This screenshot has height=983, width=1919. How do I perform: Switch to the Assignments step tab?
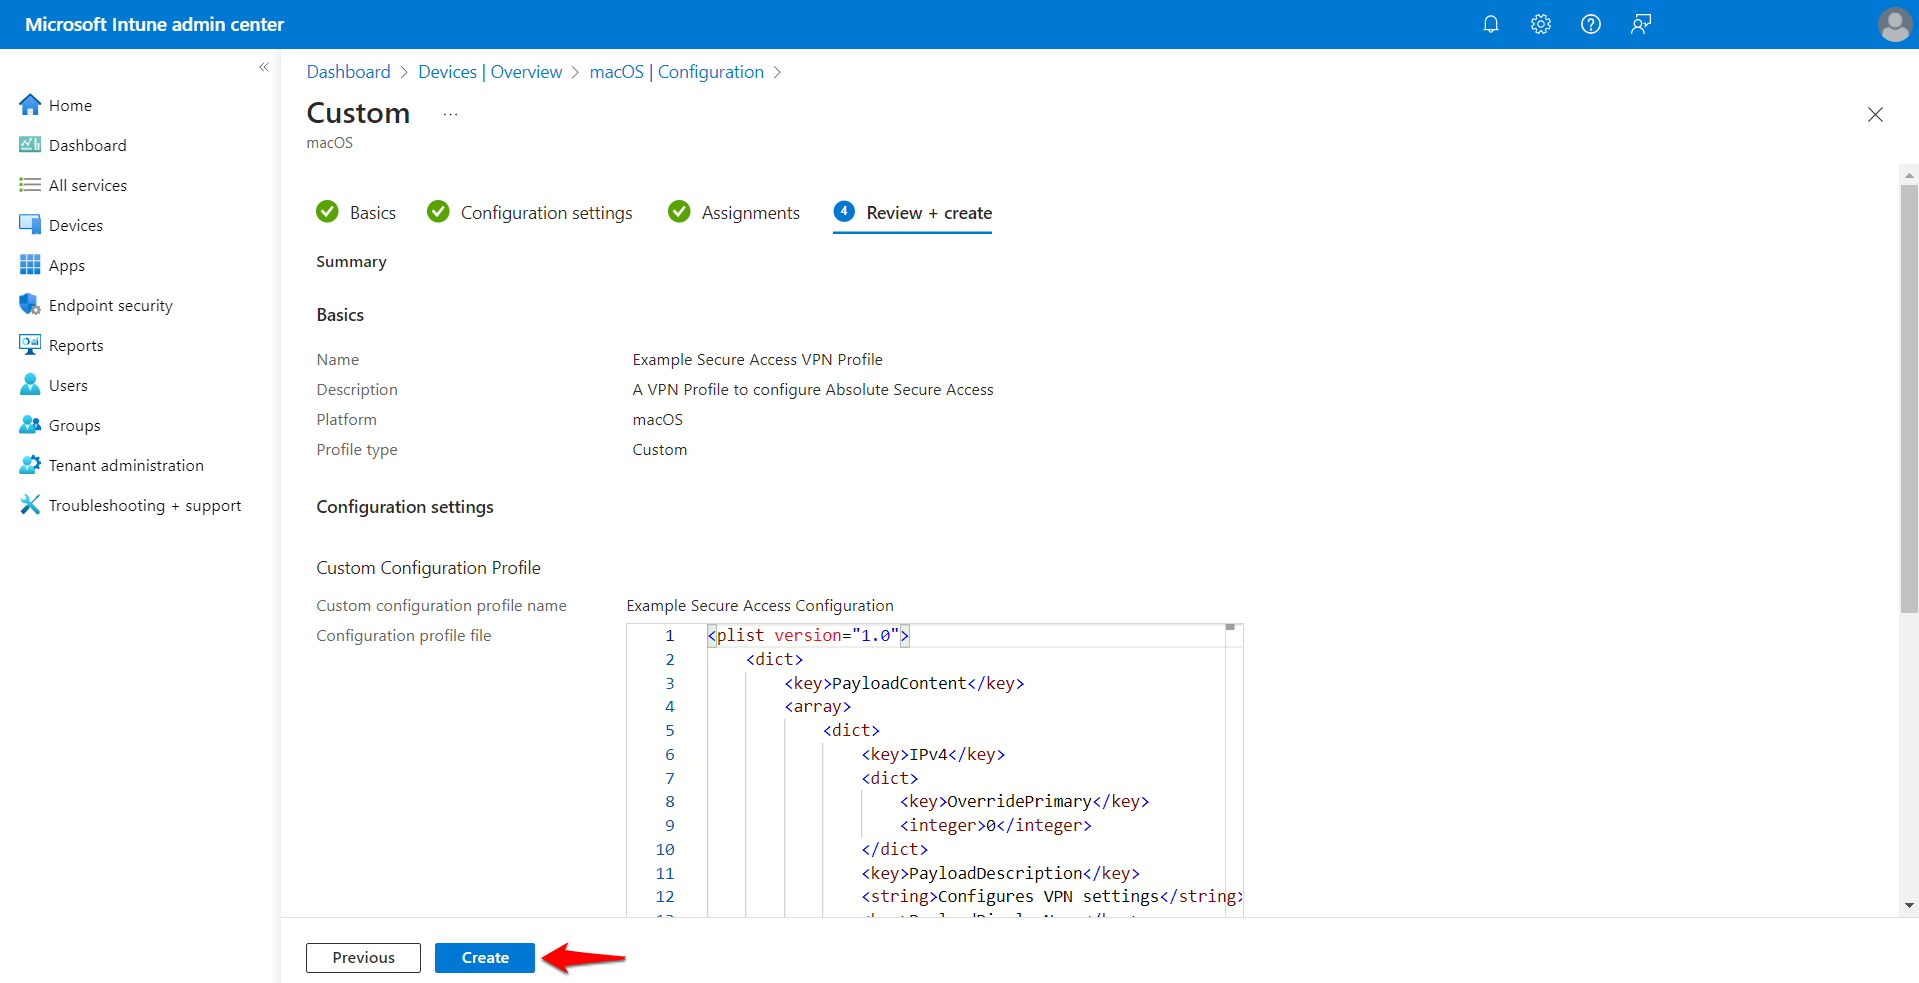pos(734,212)
